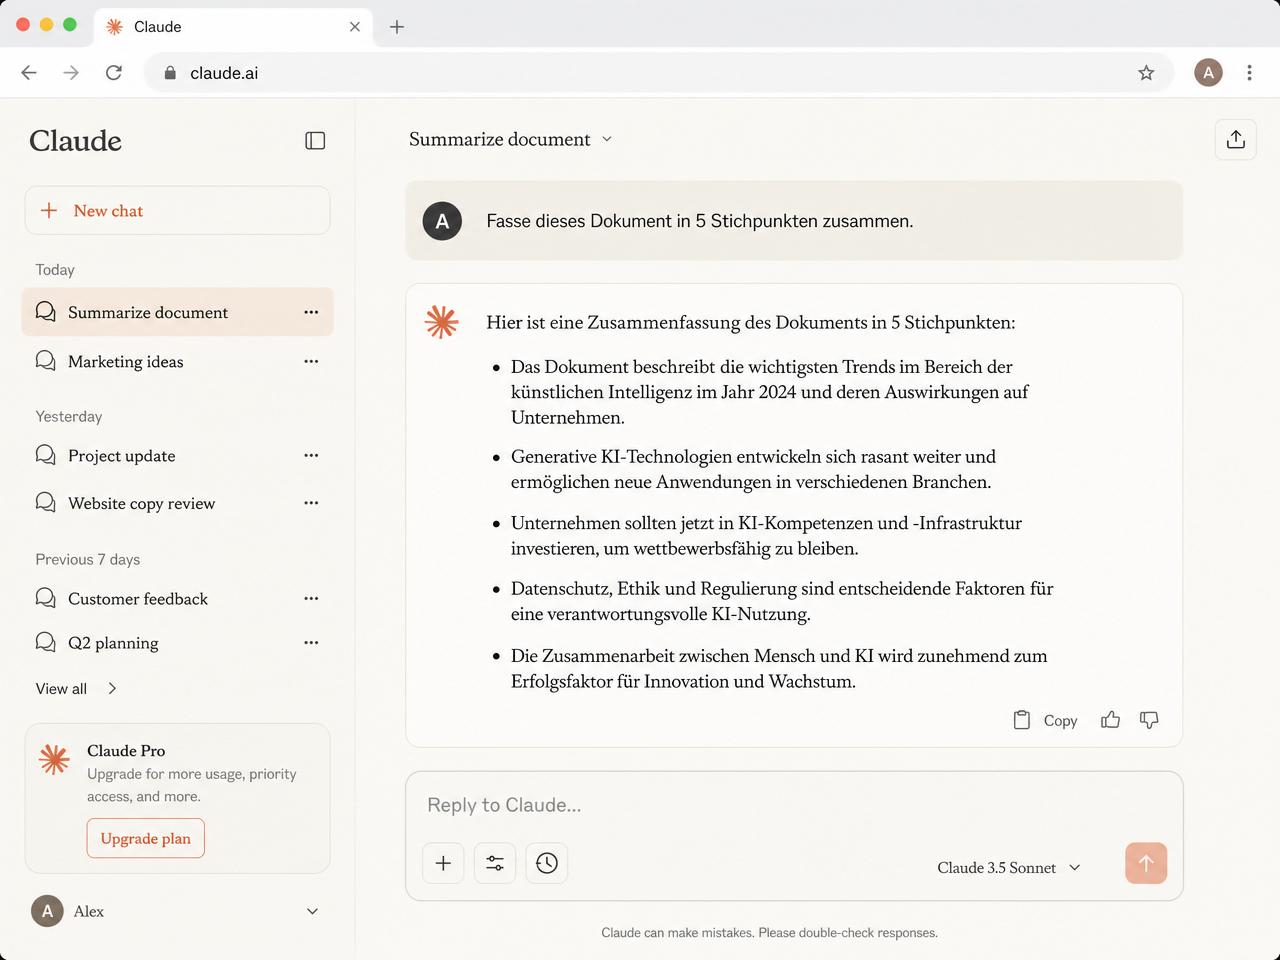Close the Claude browser tab

[354, 27]
